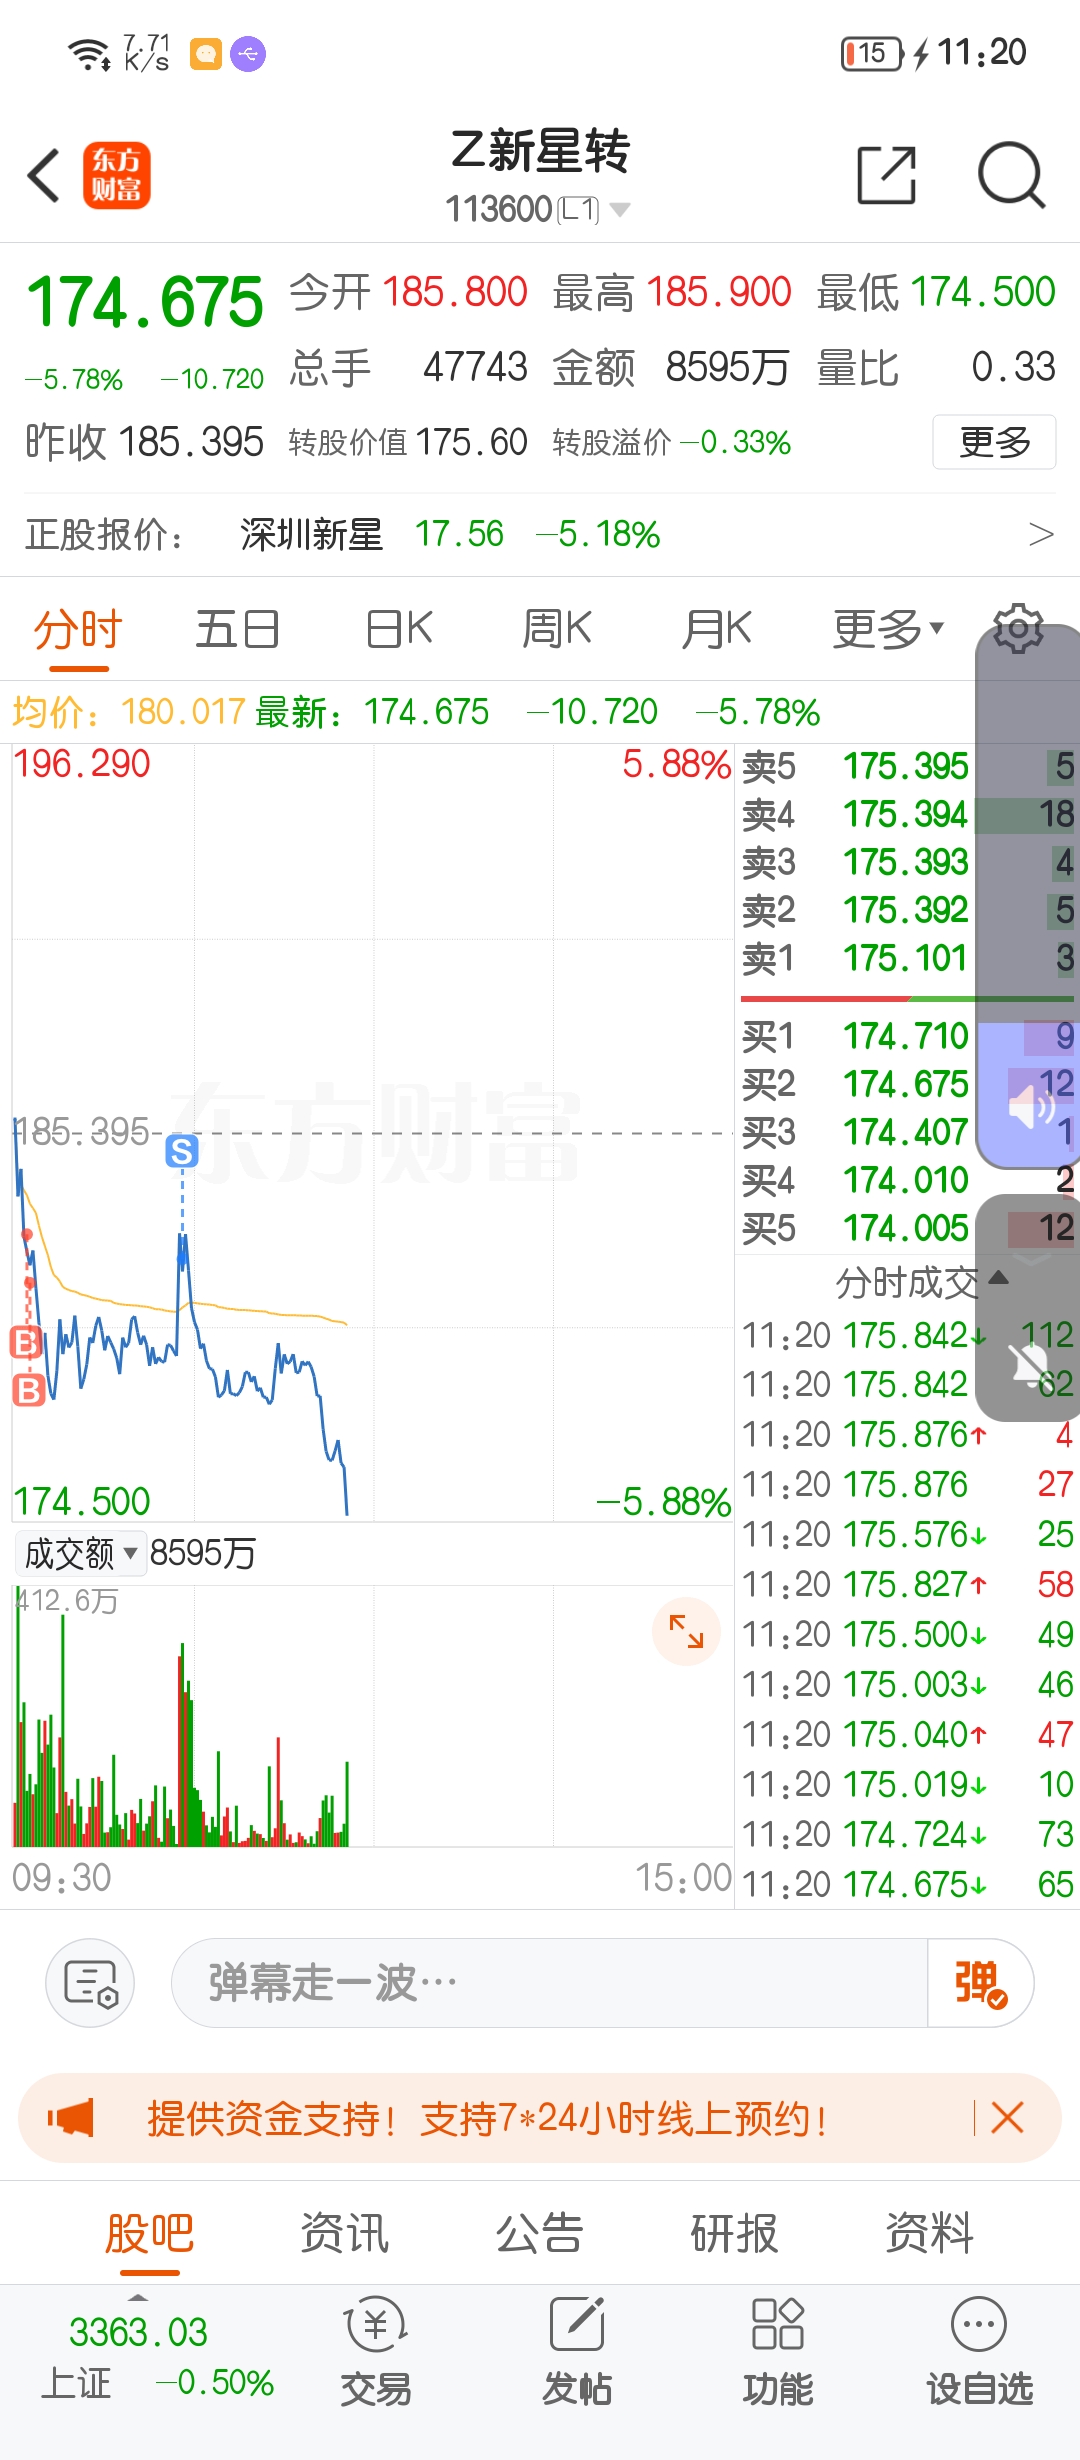Select the 资讯 tab

344,2232
